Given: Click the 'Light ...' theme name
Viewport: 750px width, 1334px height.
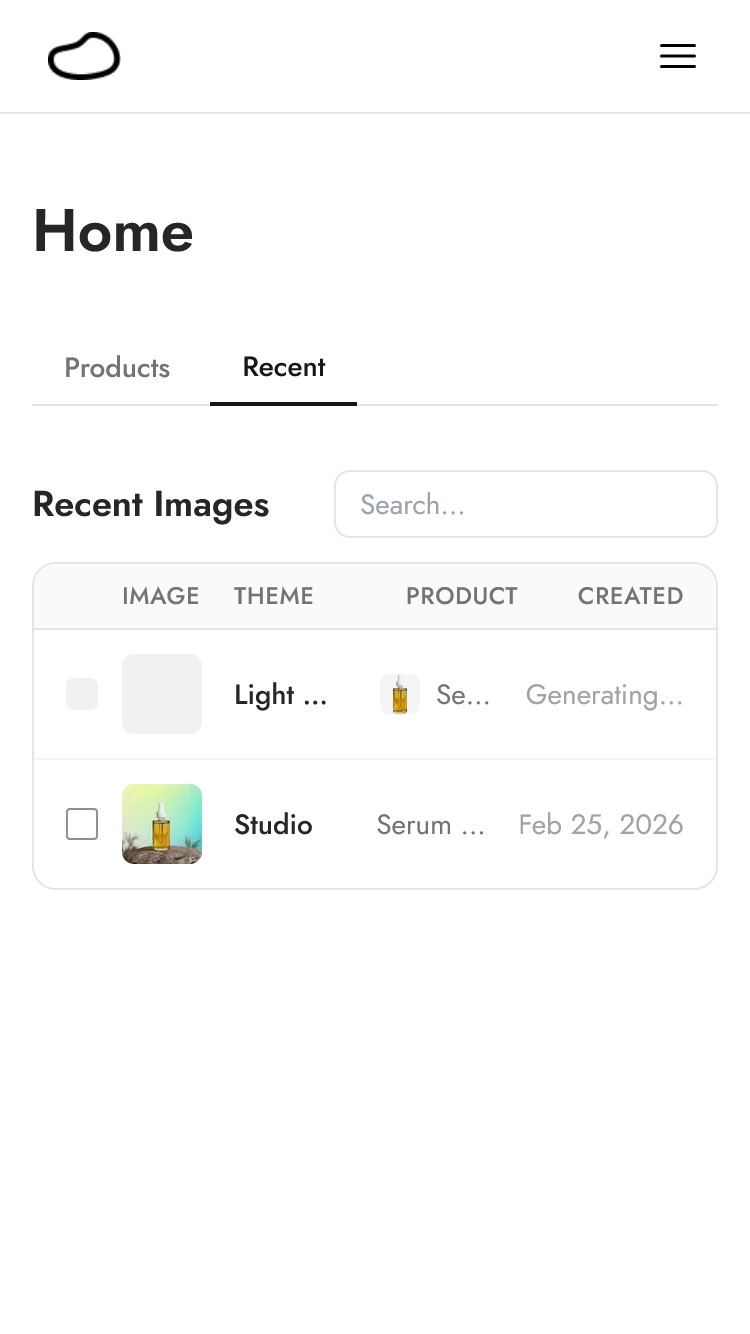Looking at the screenshot, I should click(280, 695).
